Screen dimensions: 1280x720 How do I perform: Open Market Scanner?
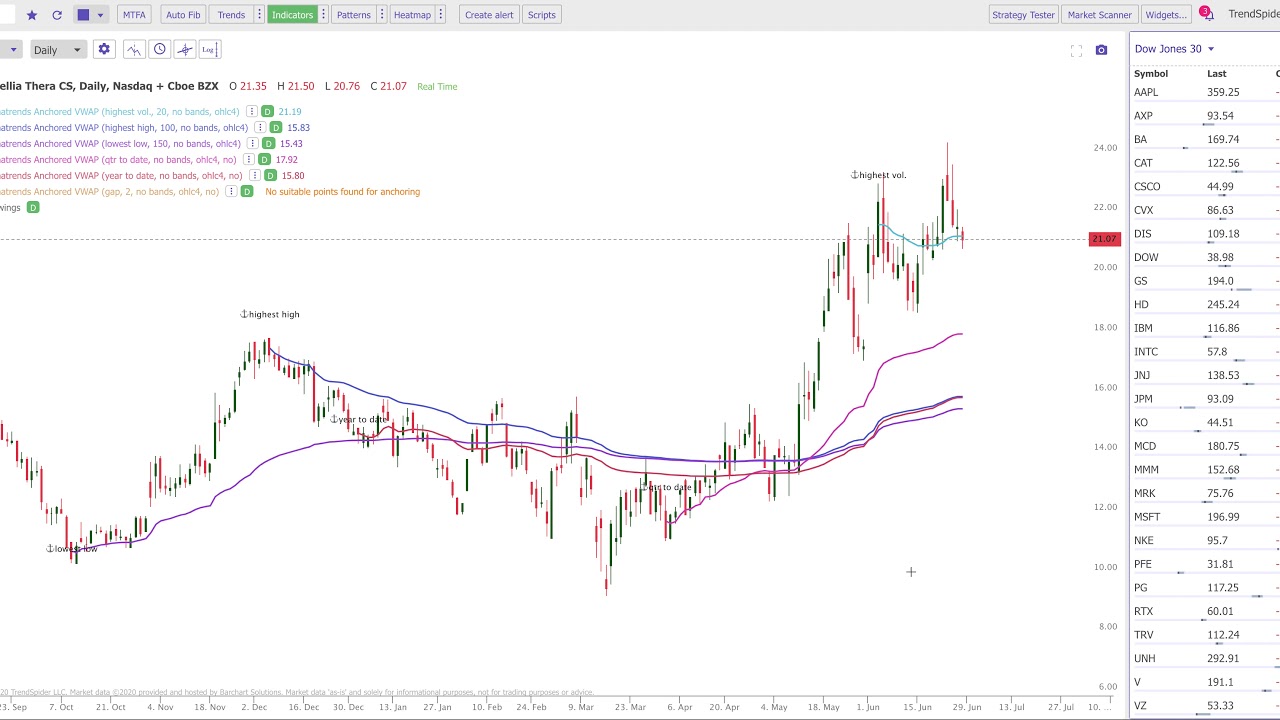1099,15
